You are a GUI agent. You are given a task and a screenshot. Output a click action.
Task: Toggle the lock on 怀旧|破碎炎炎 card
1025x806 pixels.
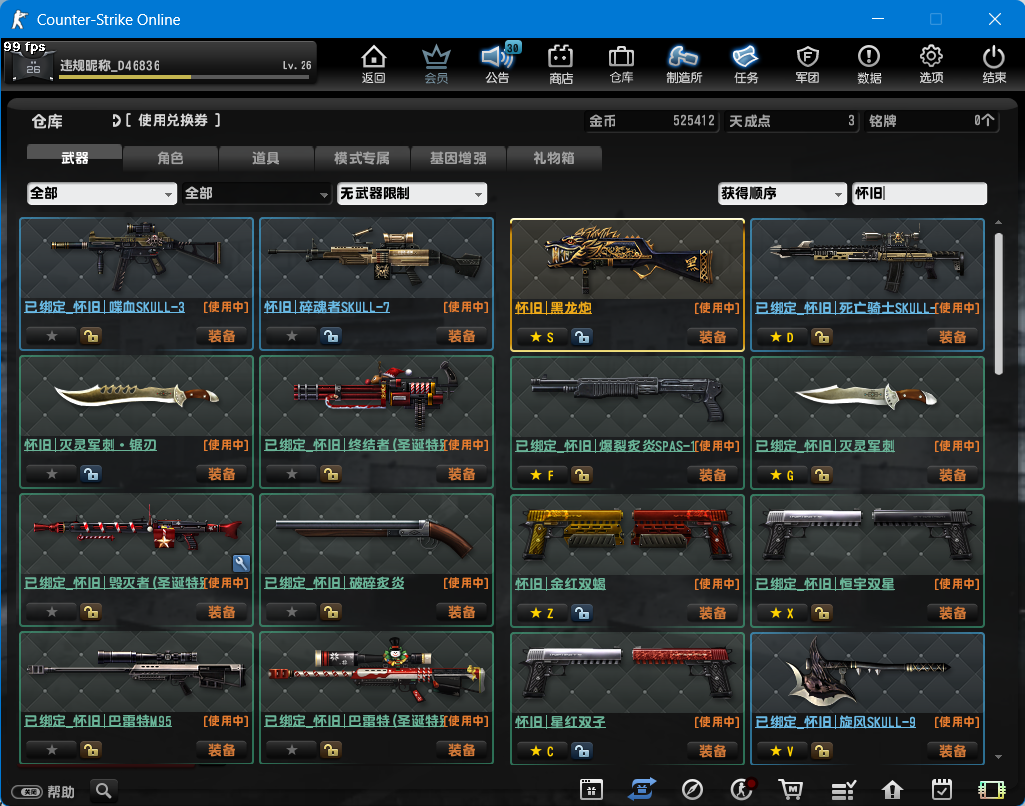(331, 612)
